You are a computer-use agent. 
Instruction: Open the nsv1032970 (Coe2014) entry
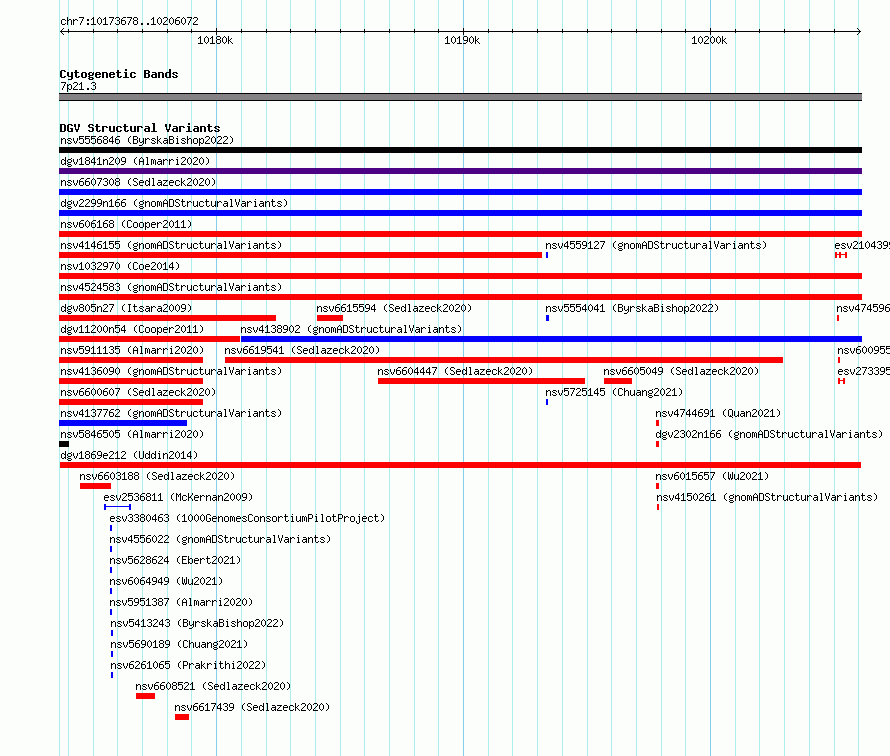(x=120, y=266)
